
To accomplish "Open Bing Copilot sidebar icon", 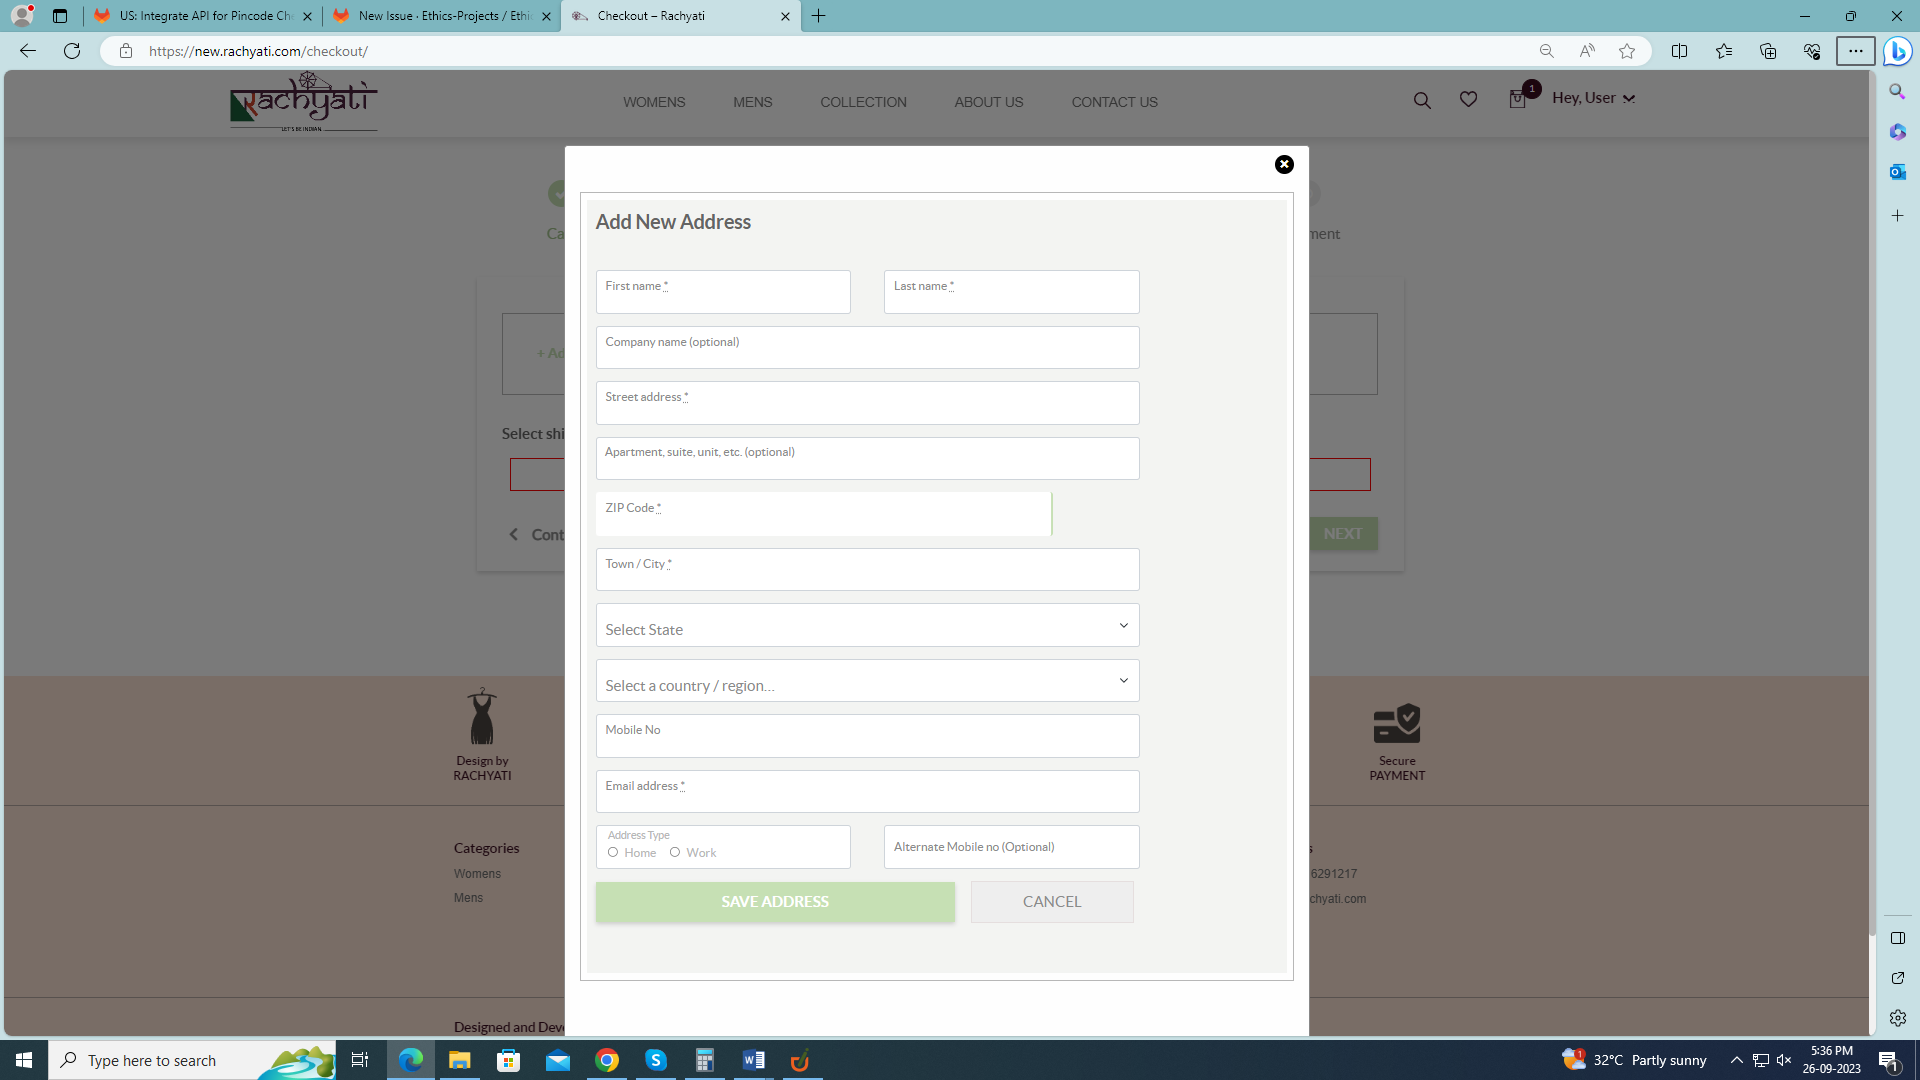I will [x=1897, y=51].
